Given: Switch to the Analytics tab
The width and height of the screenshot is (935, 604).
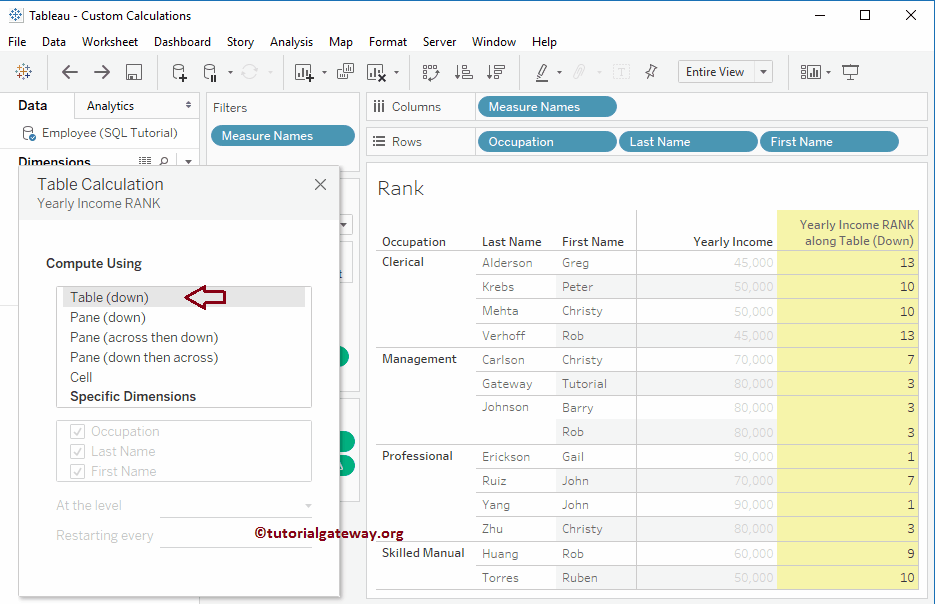Looking at the screenshot, I should click(110, 106).
